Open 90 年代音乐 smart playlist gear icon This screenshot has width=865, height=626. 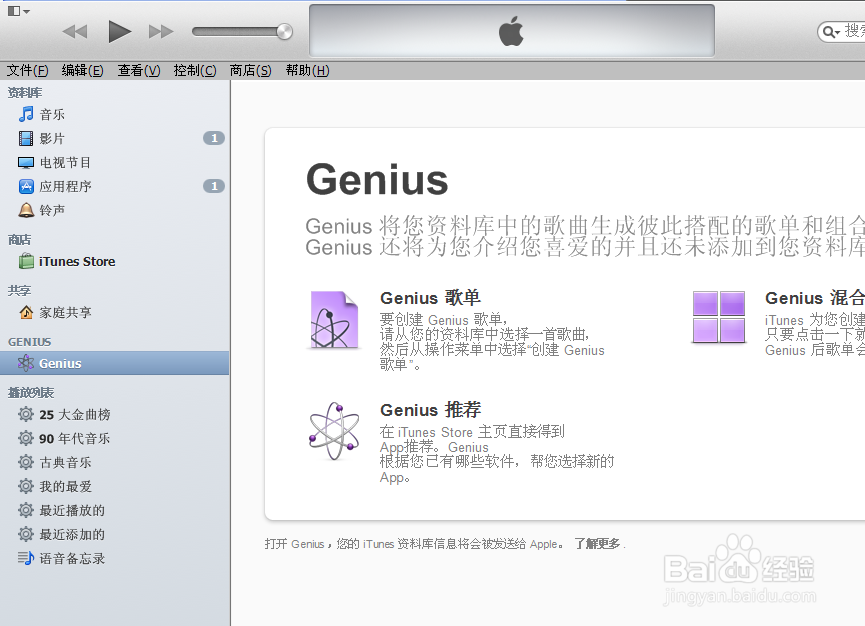[26, 438]
